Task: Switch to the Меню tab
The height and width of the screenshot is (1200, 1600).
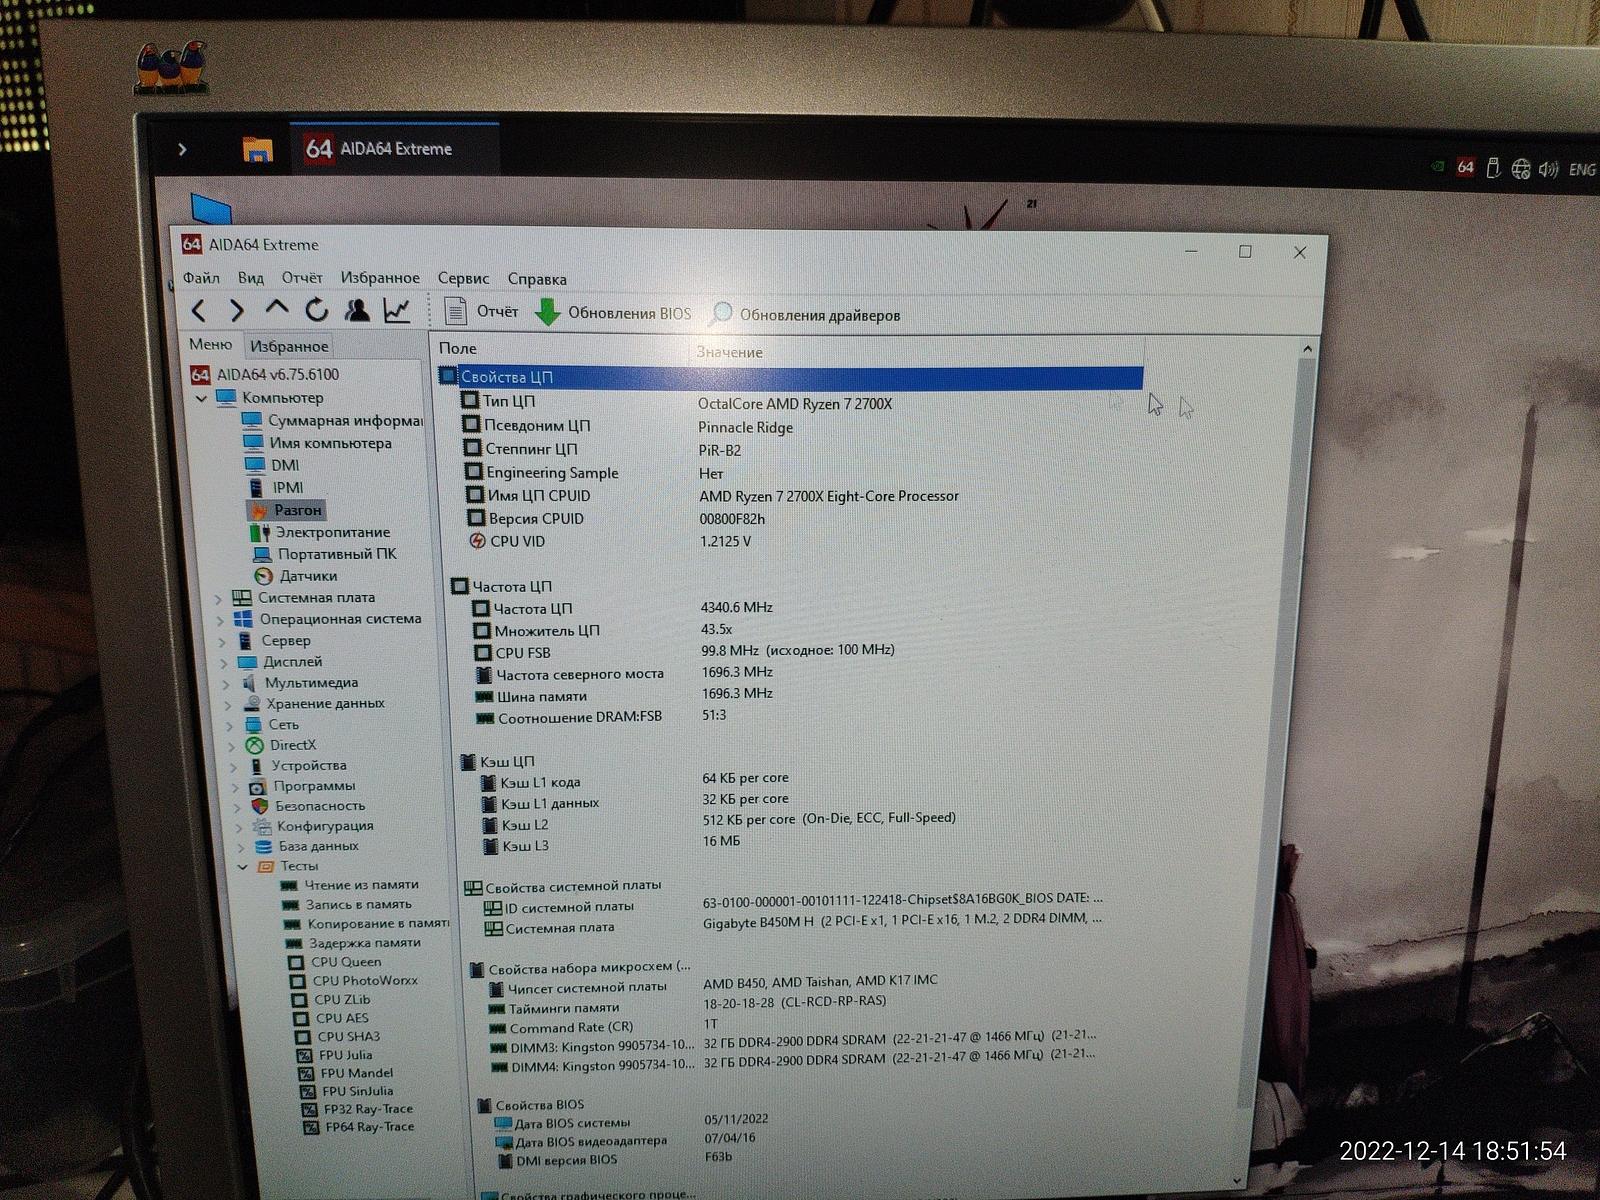Action: click(210, 344)
